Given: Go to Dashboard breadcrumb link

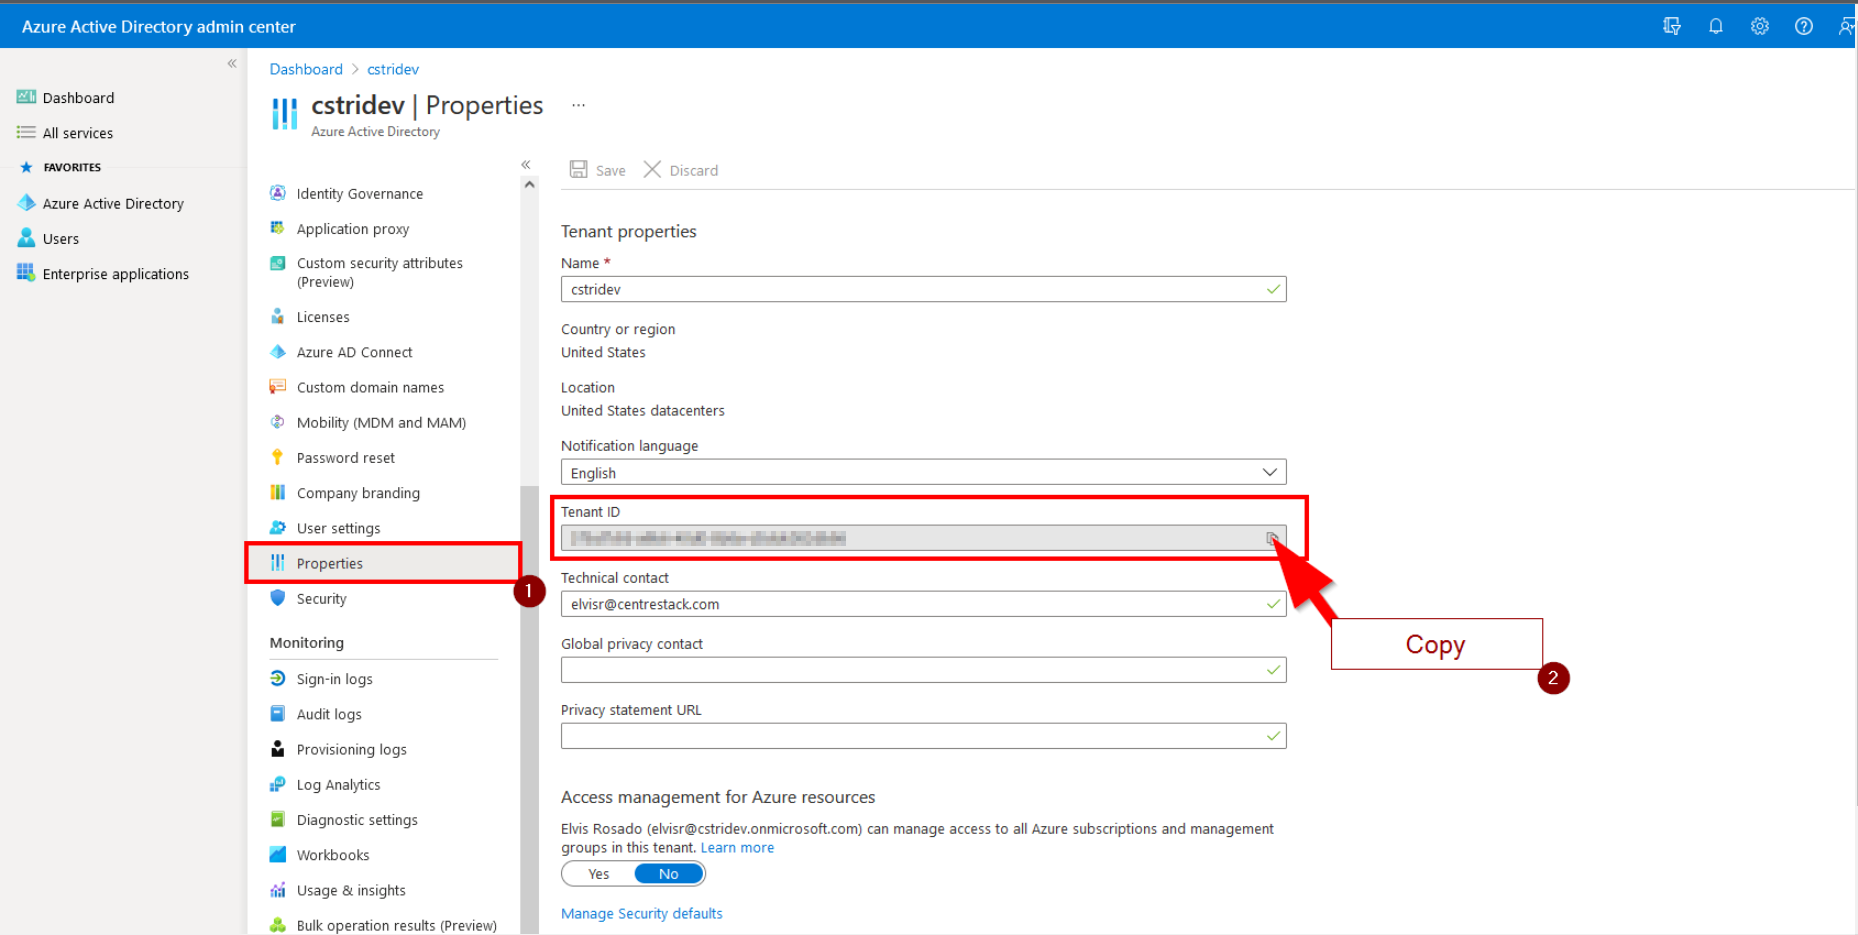Looking at the screenshot, I should pos(306,69).
